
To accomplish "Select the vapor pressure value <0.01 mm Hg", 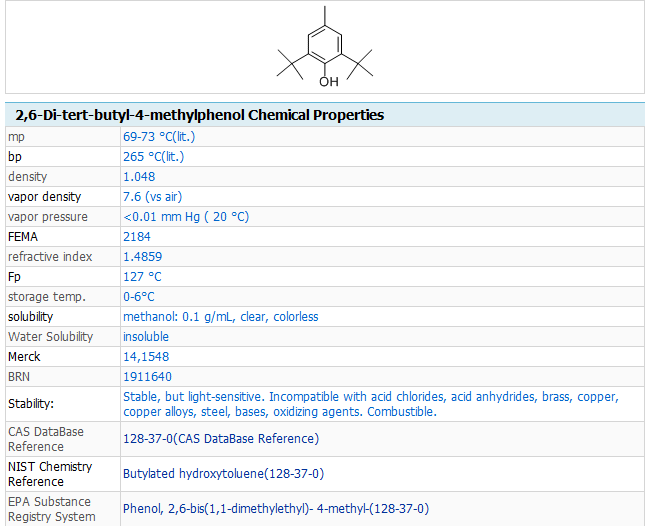I will click(186, 216).
